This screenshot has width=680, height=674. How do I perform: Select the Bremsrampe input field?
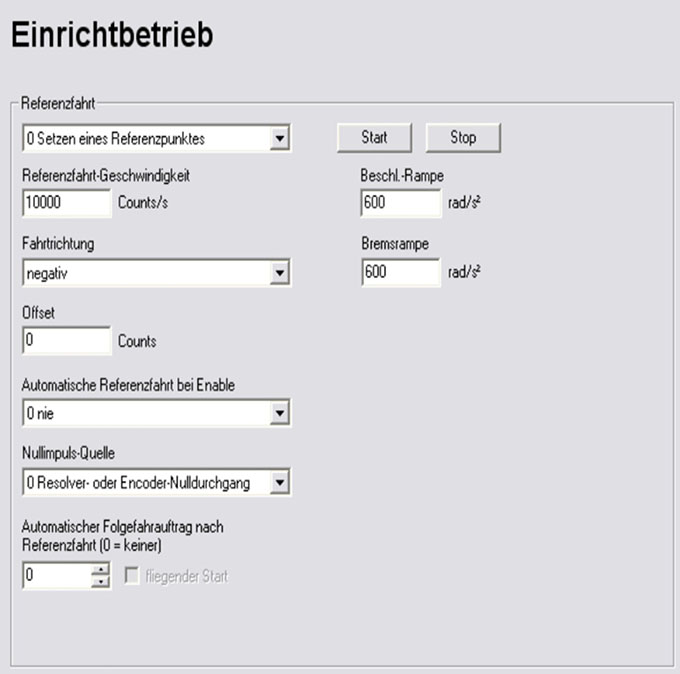click(399, 272)
